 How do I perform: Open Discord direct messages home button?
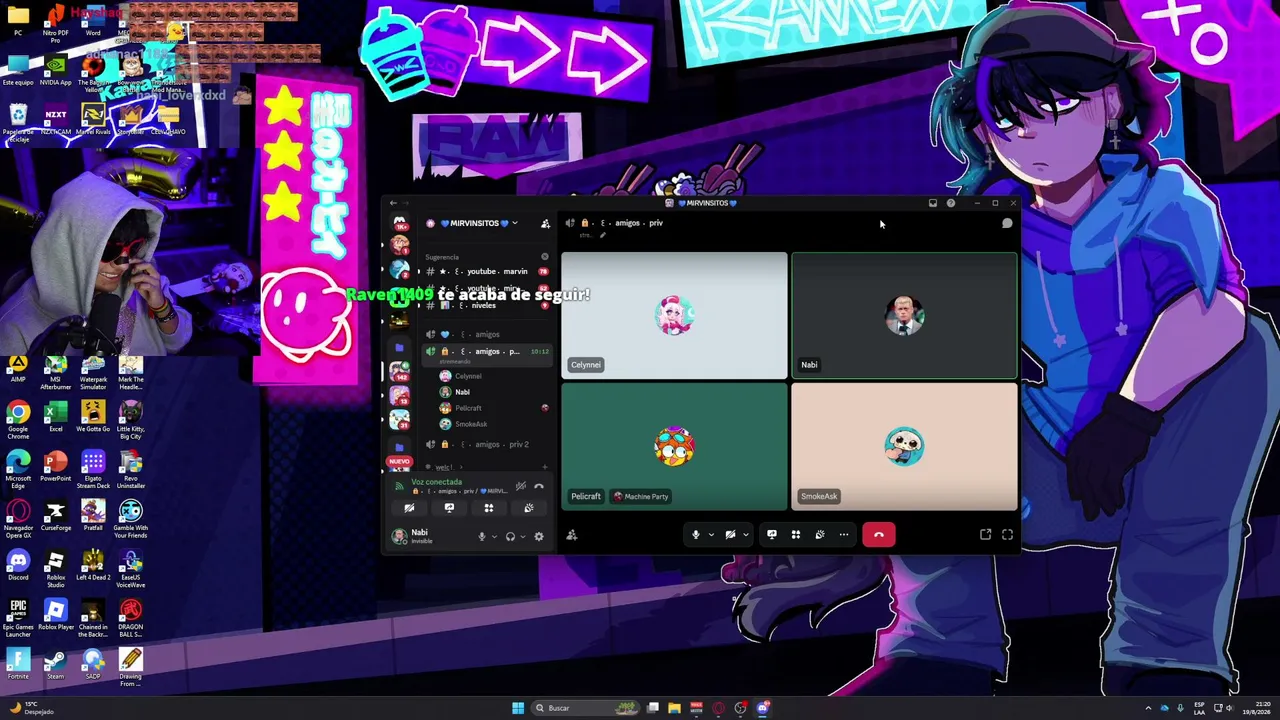click(x=399, y=223)
